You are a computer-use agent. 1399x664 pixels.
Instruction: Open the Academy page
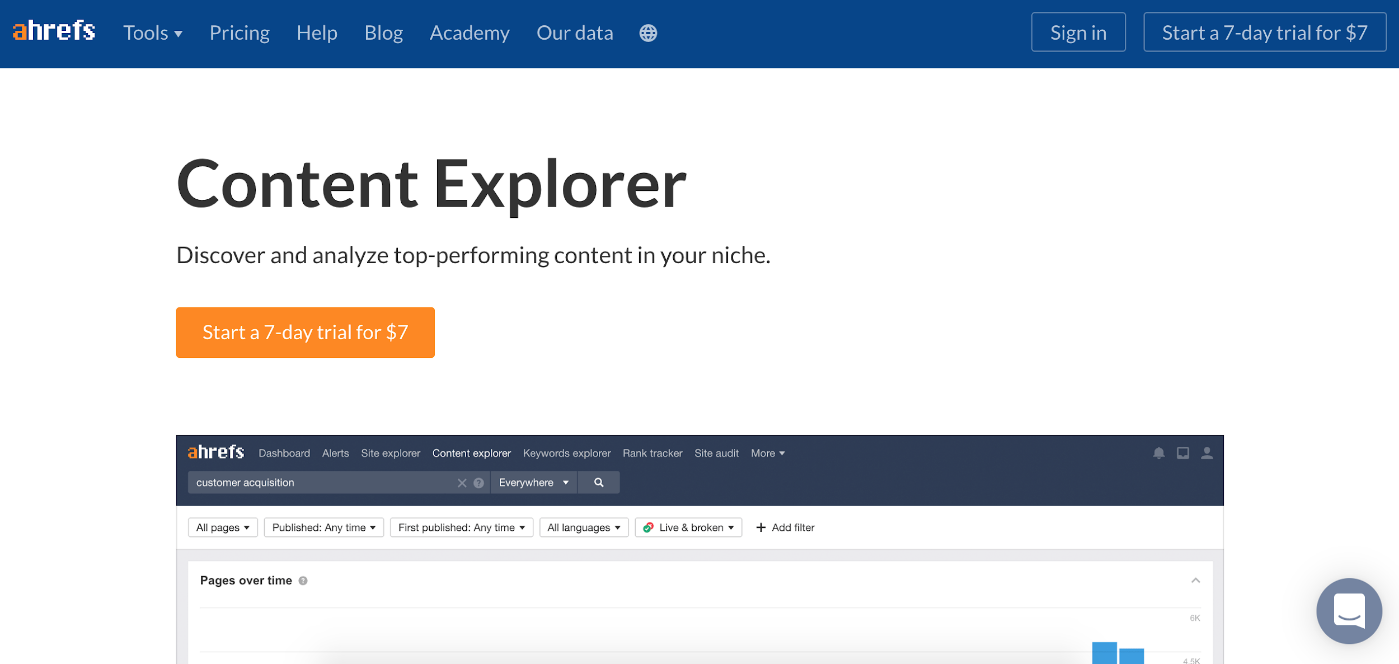coord(470,33)
